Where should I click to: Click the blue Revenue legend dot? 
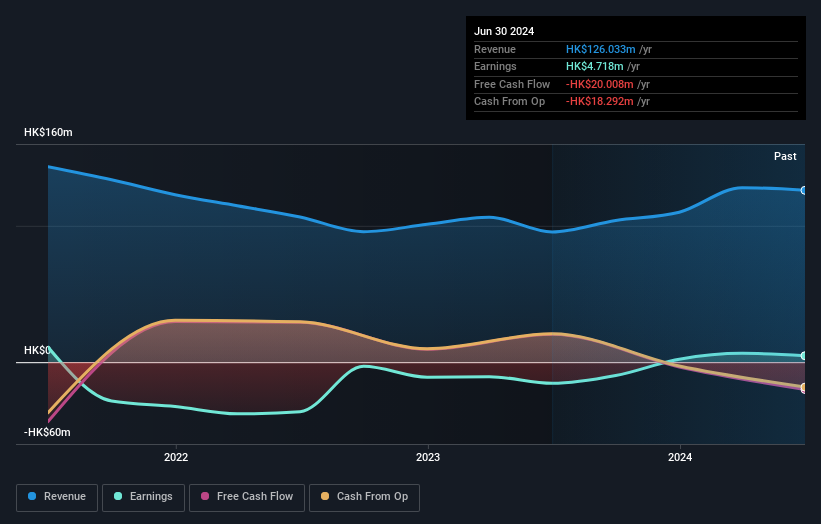coord(32,496)
